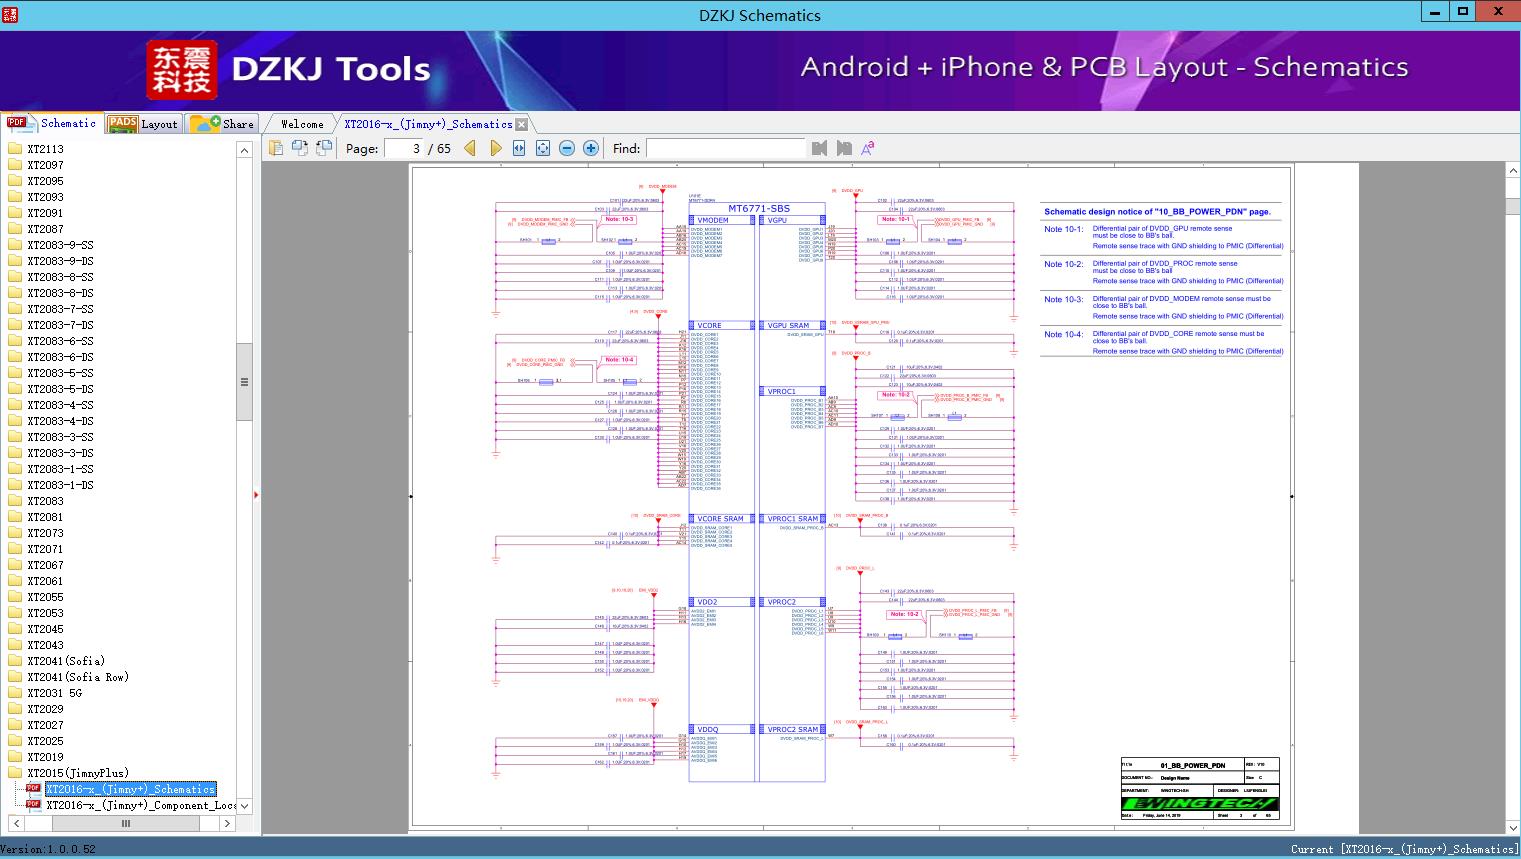This screenshot has width=1521, height=859.
Task: Open the XT2041(Sofia) folder
Action: pos(56,661)
